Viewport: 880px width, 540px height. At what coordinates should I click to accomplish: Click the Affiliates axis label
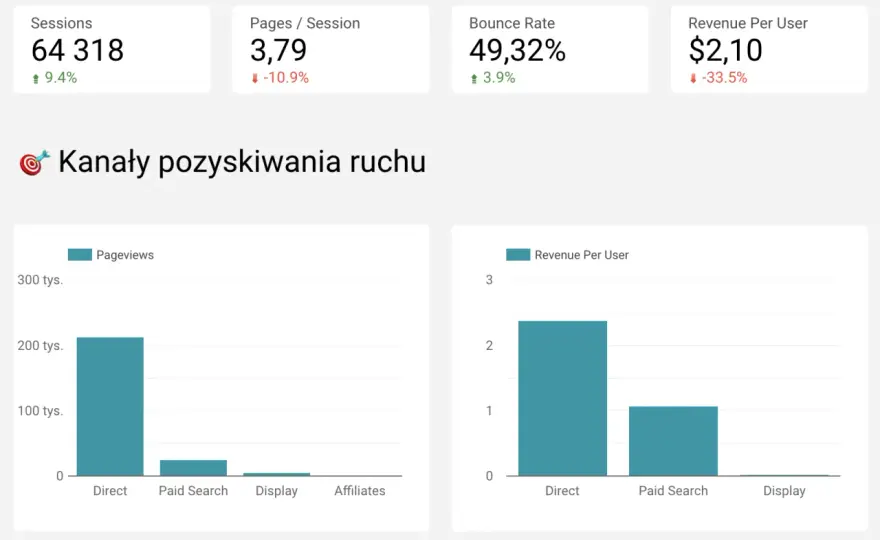[x=360, y=491]
